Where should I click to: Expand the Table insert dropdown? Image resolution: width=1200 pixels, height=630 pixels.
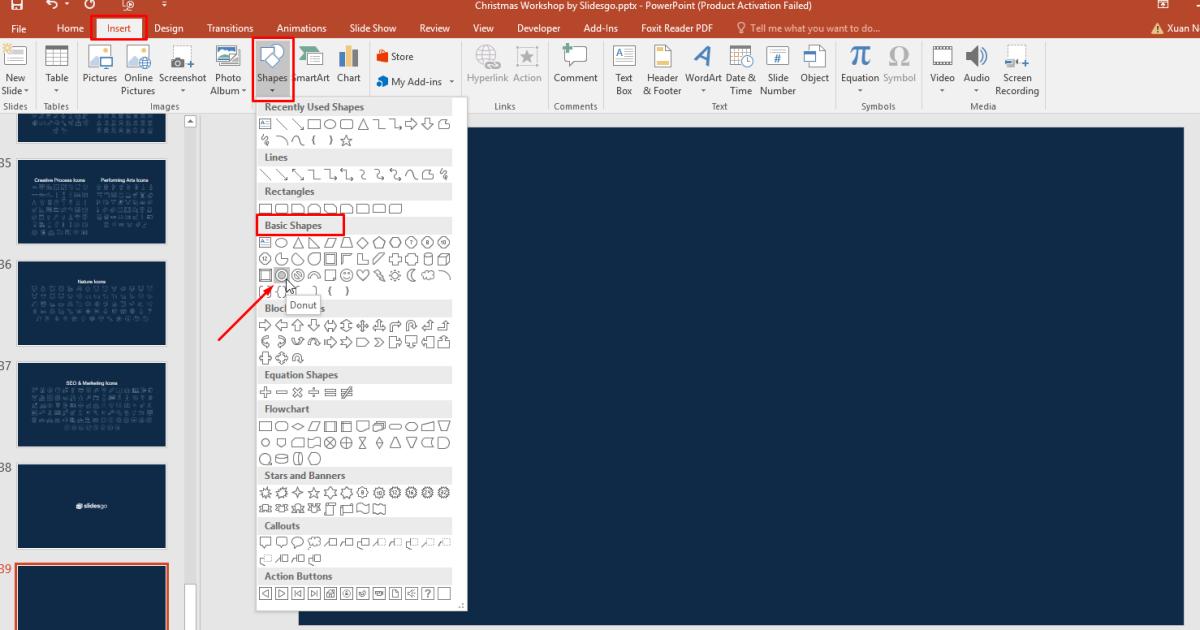pos(57,90)
